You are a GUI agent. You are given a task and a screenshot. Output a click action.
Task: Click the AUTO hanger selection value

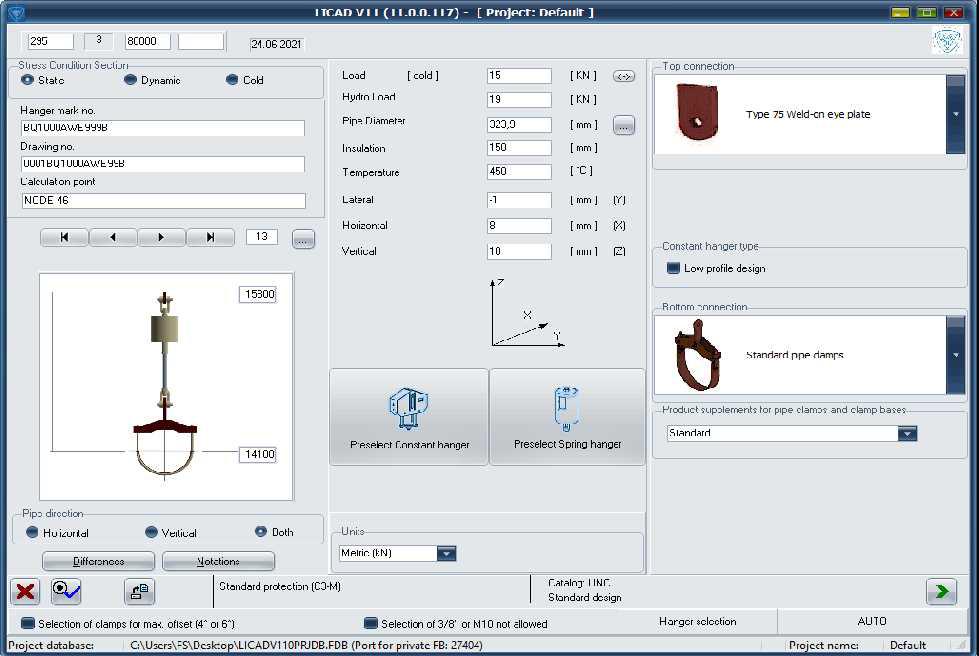click(x=872, y=621)
